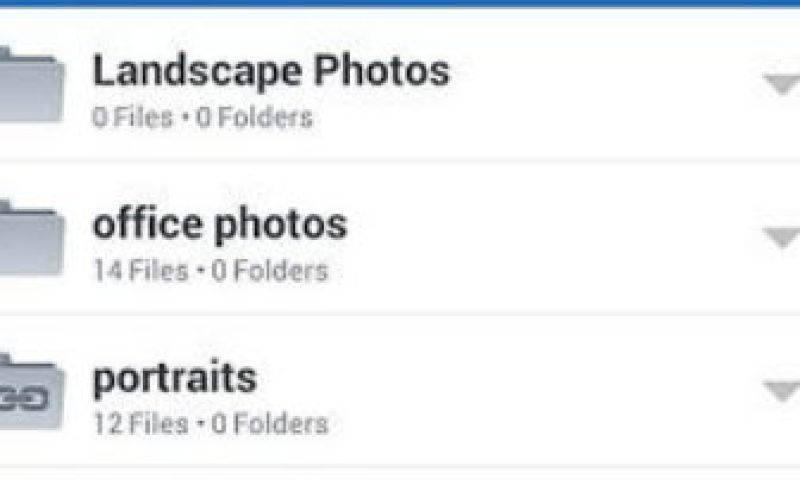Click the "12 Files" count text
Screen dimensions: 800x480
coord(140,423)
